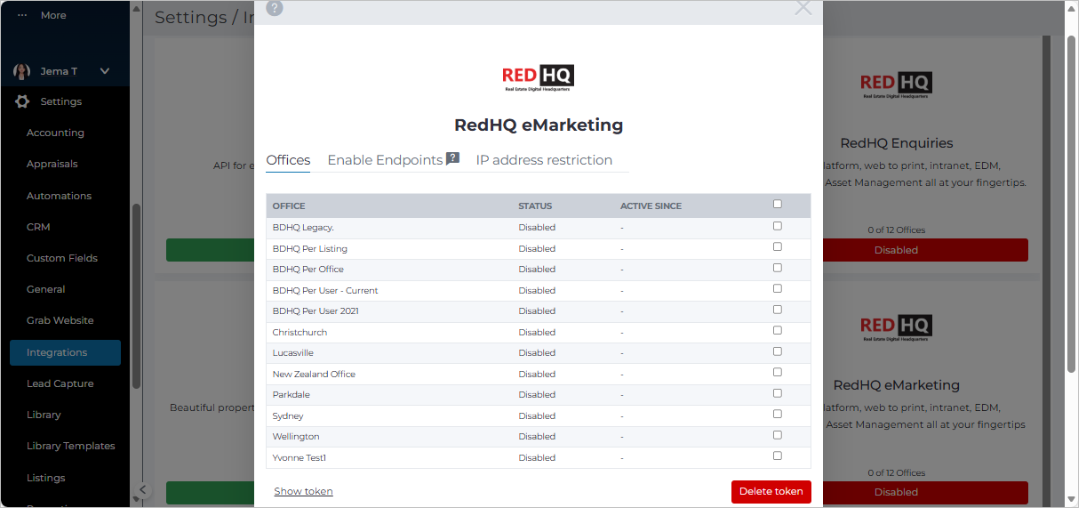Click the Christchurch office name

(300, 332)
